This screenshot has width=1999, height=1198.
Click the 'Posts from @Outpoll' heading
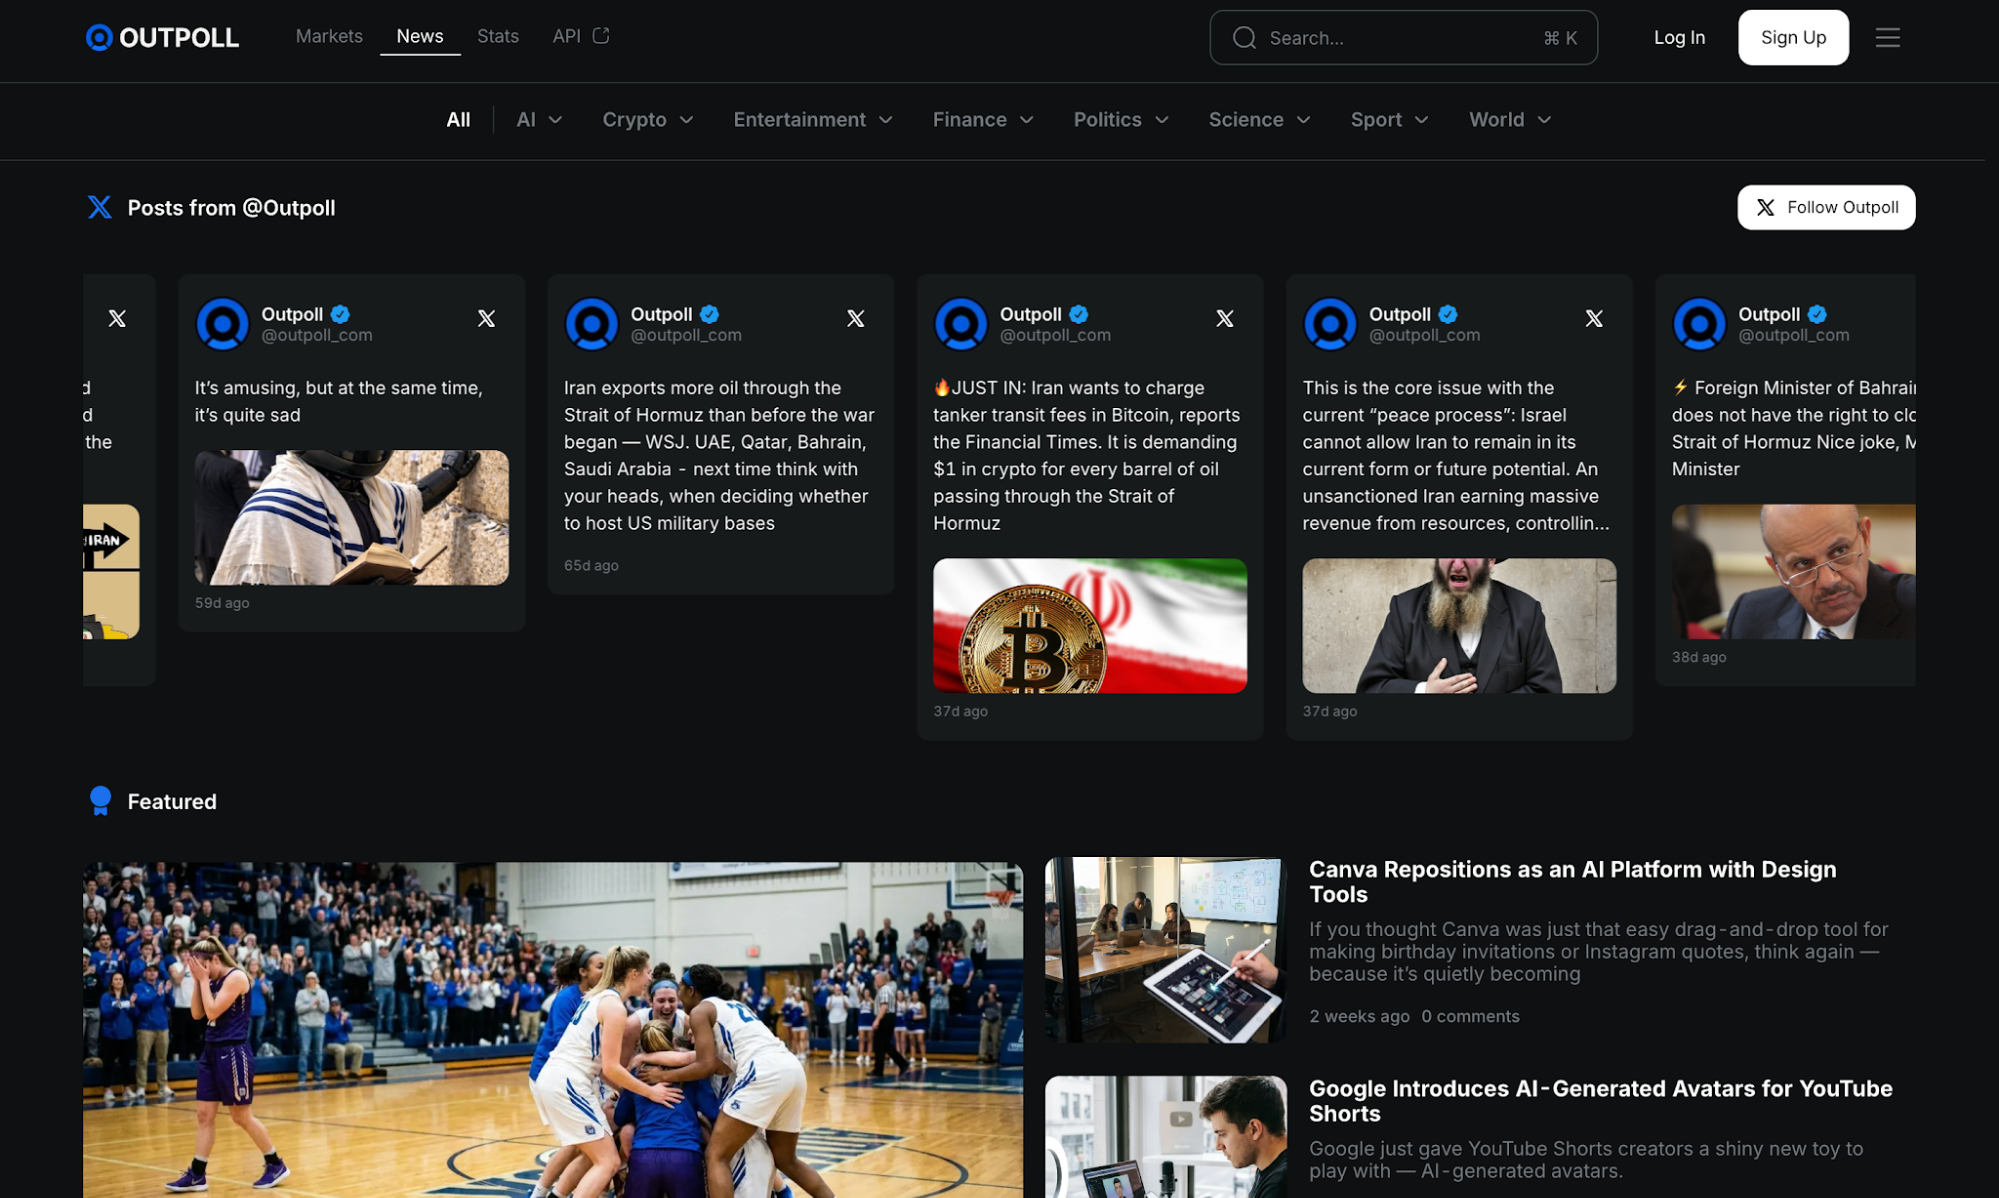pyautogui.click(x=231, y=207)
